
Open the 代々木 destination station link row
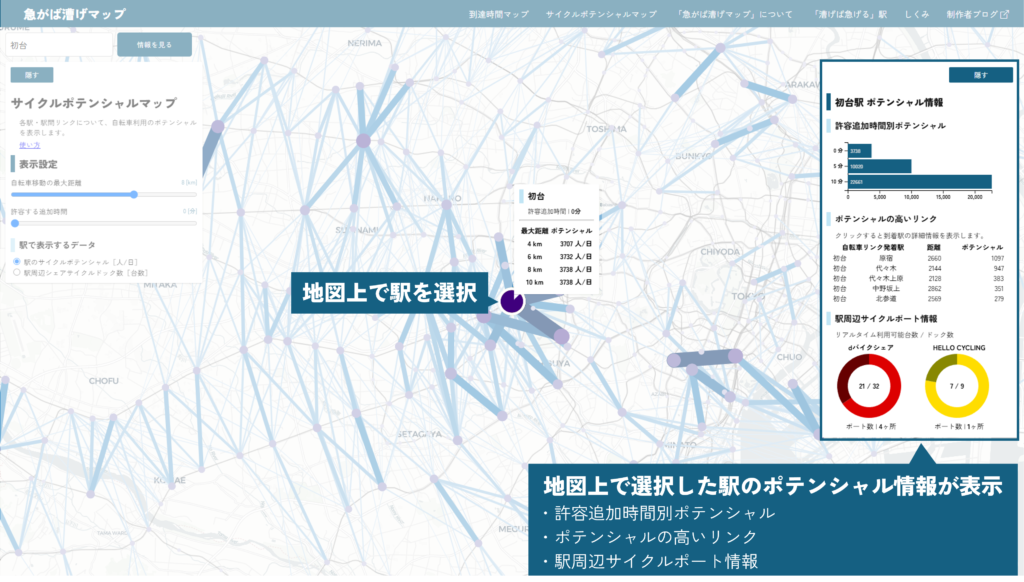click(918, 268)
